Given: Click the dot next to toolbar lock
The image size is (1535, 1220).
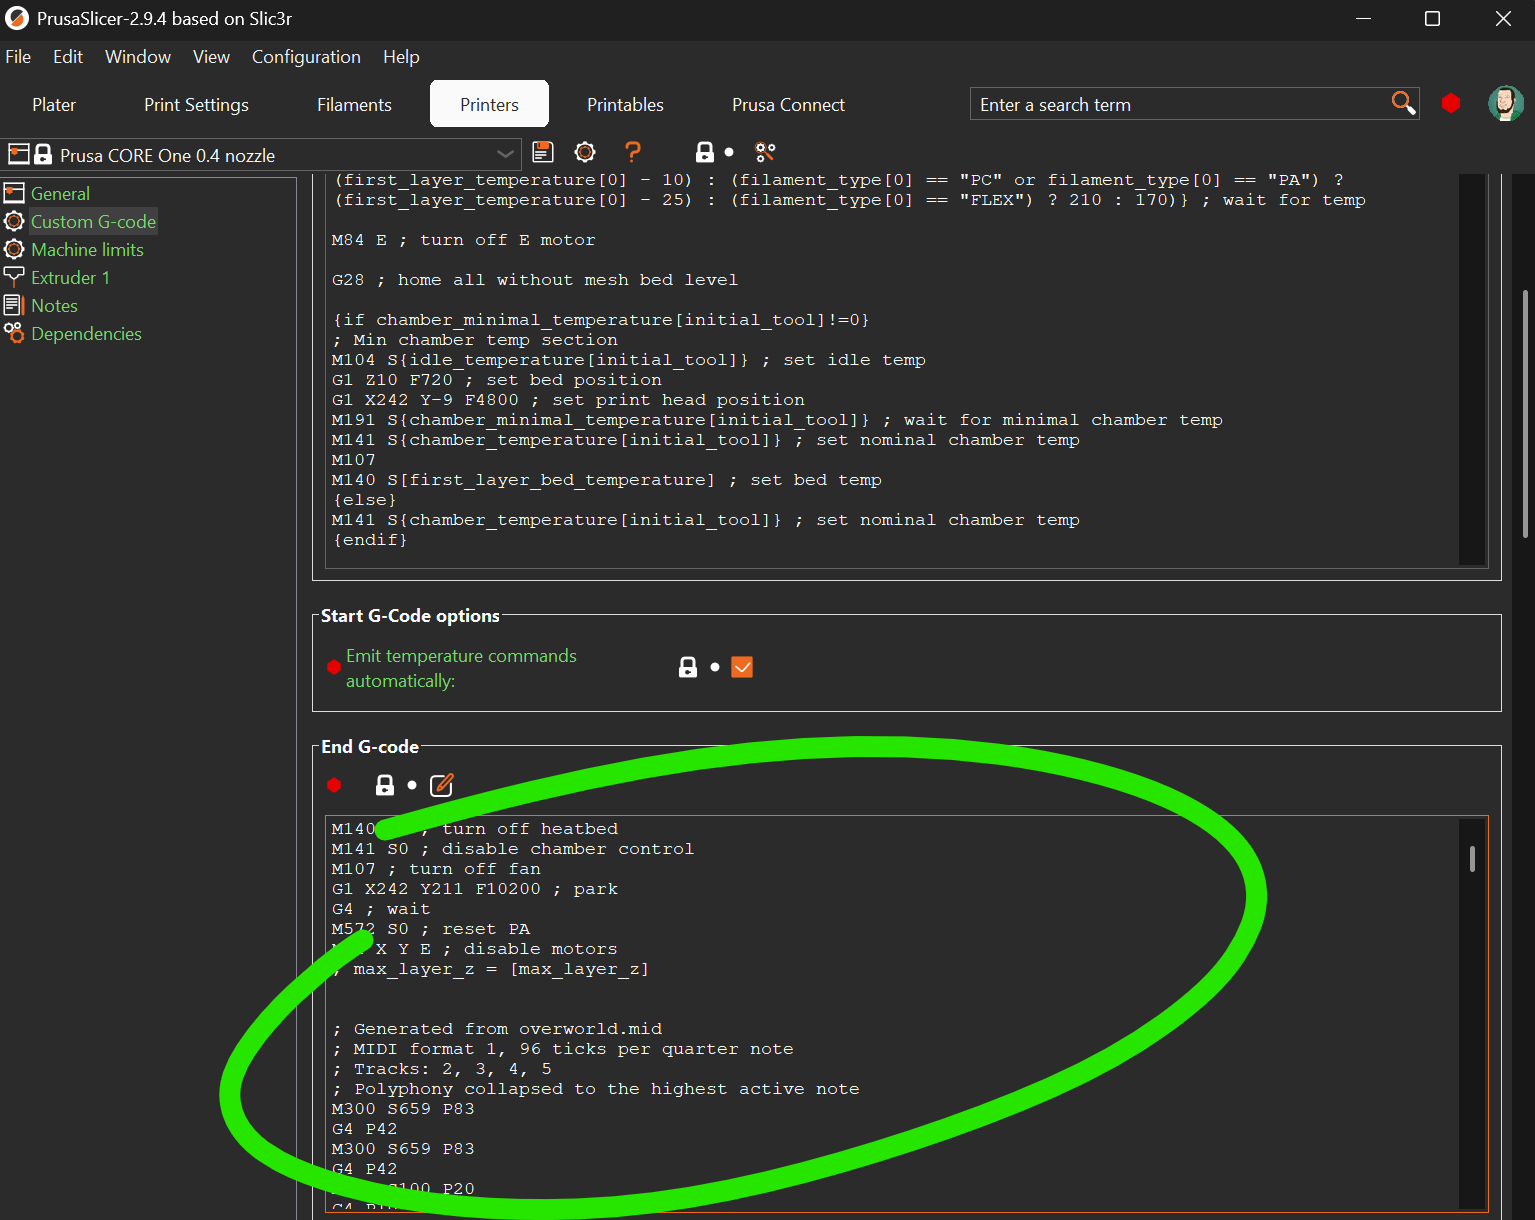Looking at the screenshot, I should [729, 152].
